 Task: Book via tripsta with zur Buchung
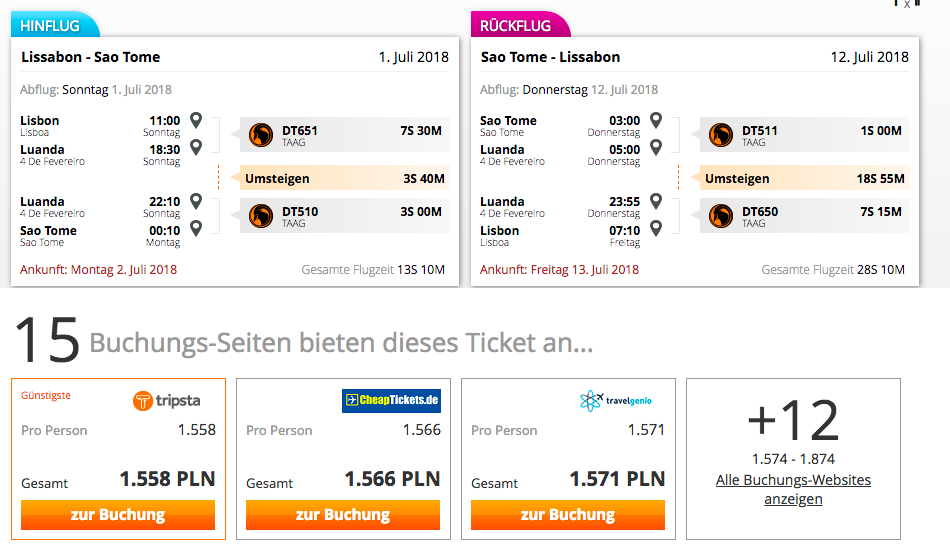click(x=118, y=515)
